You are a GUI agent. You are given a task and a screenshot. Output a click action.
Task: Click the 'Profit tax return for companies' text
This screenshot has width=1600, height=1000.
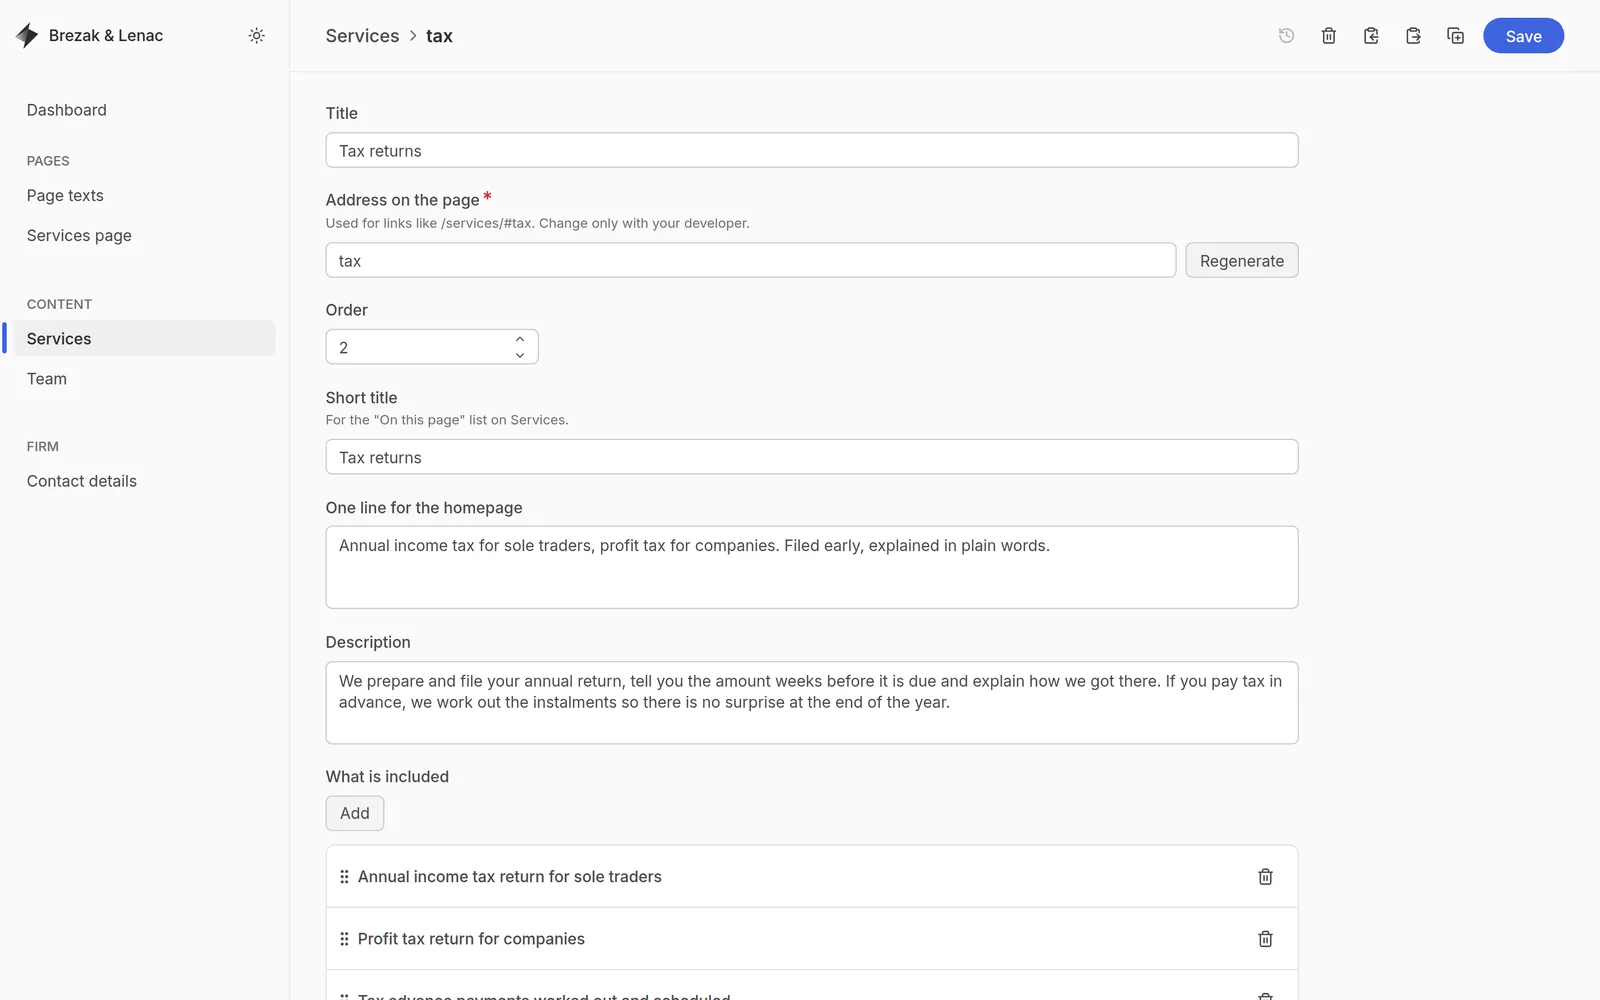[471, 939]
